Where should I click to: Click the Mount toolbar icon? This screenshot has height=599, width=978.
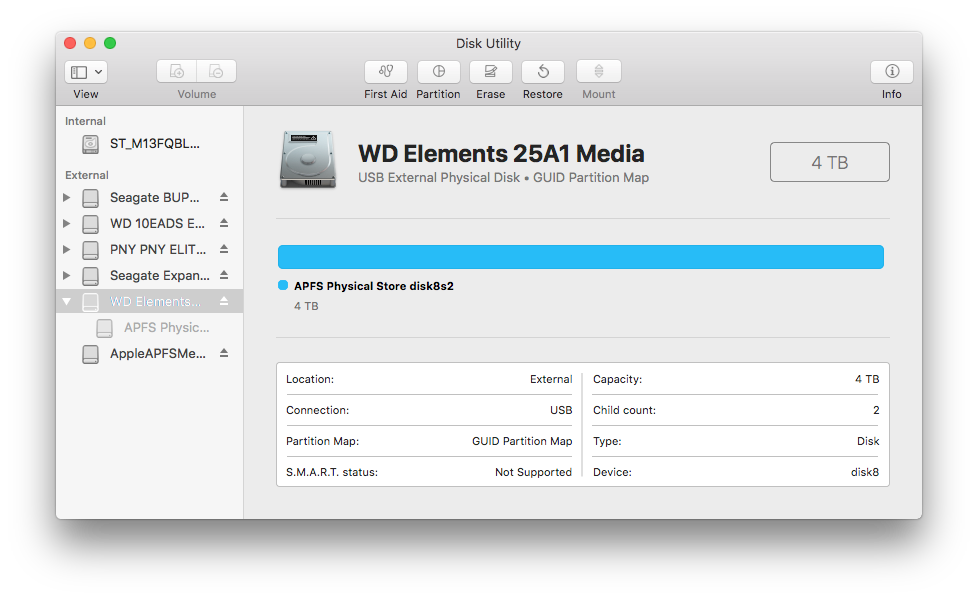(x=599, y=71)
